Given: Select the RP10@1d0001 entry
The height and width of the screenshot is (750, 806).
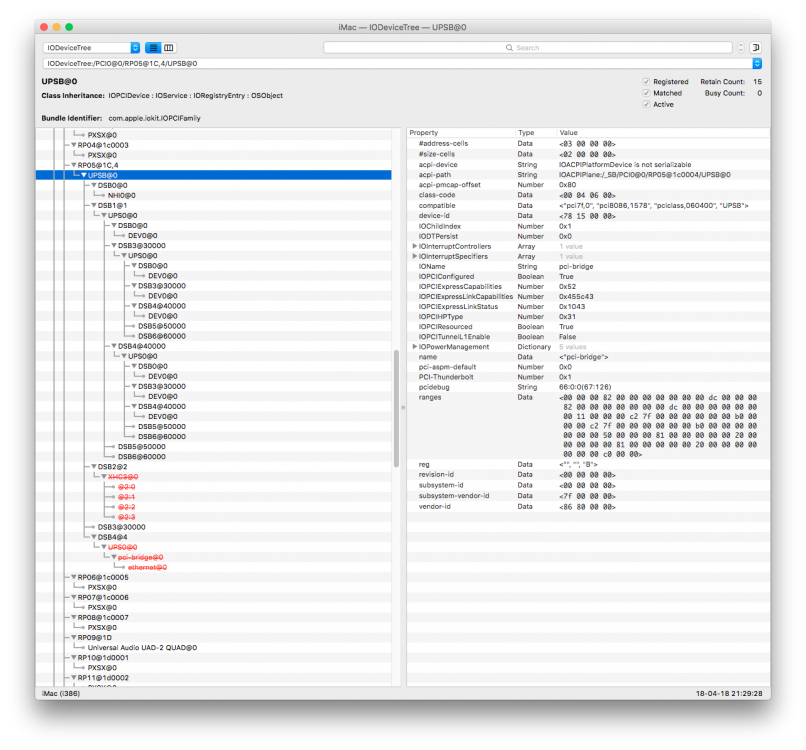Looking at the screenshot, I should 103,657.
